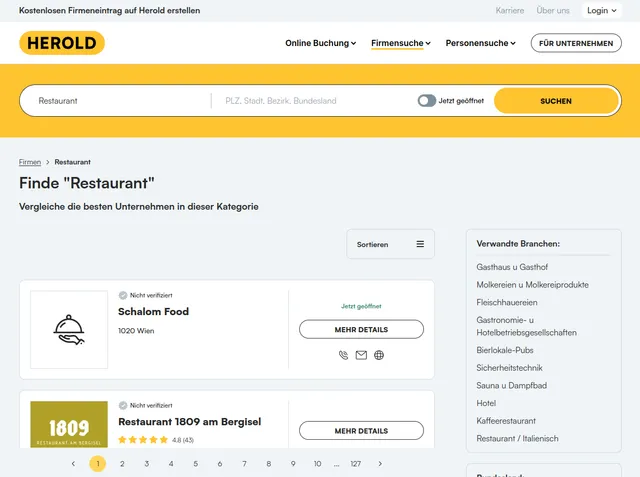Viewport: 640px width, 477px height.
Task: Open MEHR DETAILS for Restaurant 1809
Action: pos(361,430)
